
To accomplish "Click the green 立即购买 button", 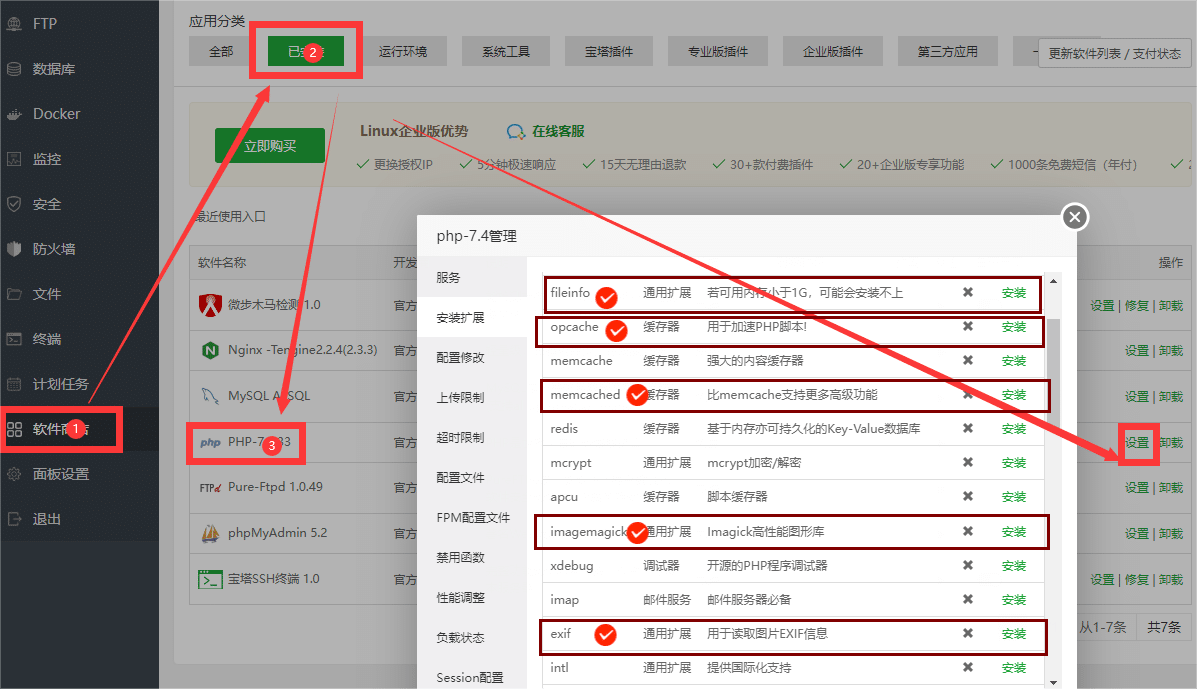I will (x=270, y=146).
